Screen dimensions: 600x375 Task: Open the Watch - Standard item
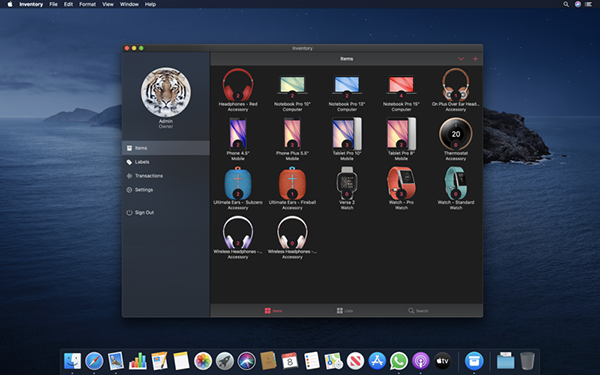(455, 188)
